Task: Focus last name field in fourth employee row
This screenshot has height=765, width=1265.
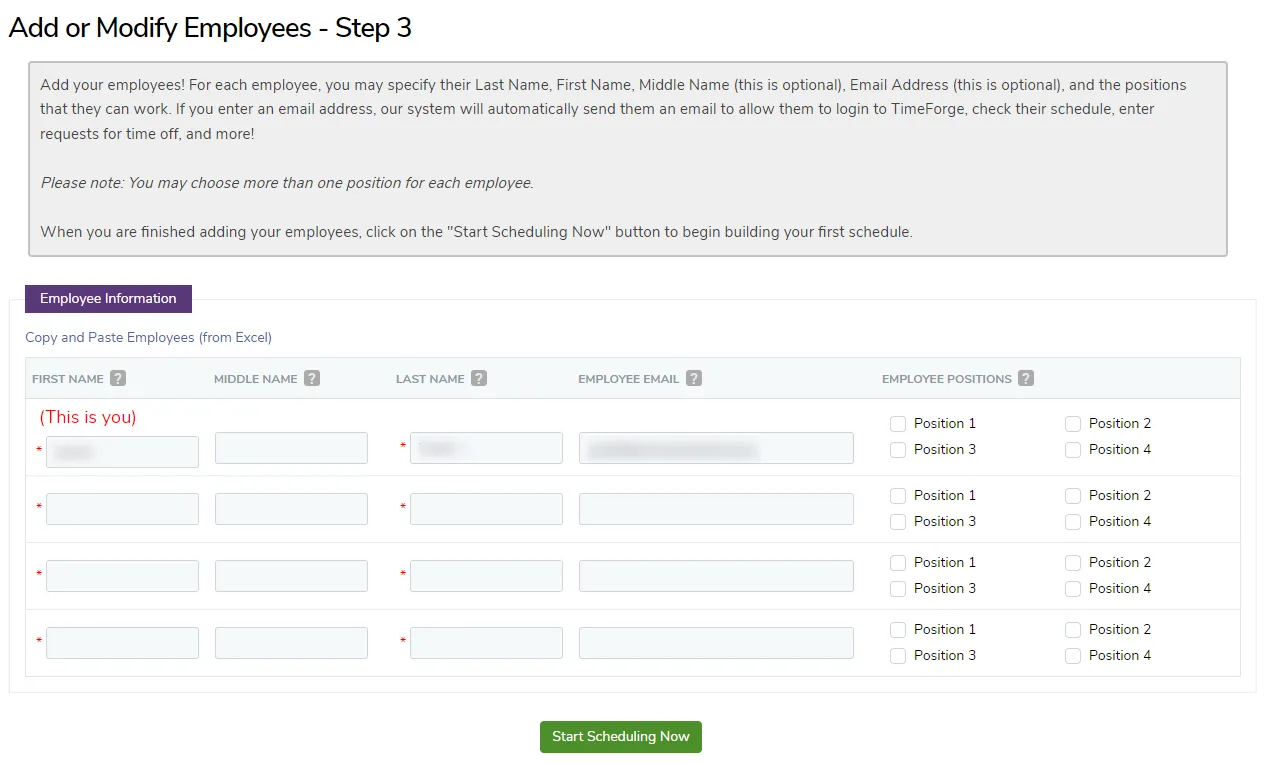Action: point(486,643)
